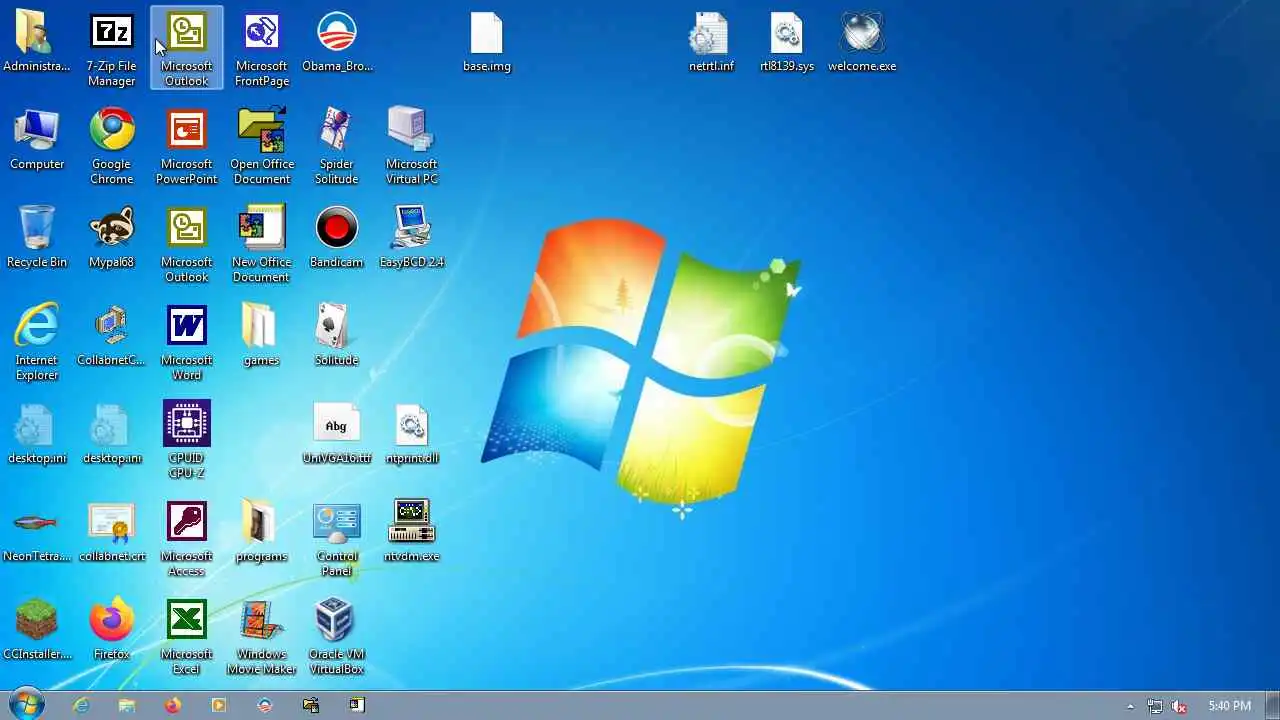The image size is (1280, 720).
Task: Open the Oracle VM VirtualBox shortcut
Action: pos(337,637)
